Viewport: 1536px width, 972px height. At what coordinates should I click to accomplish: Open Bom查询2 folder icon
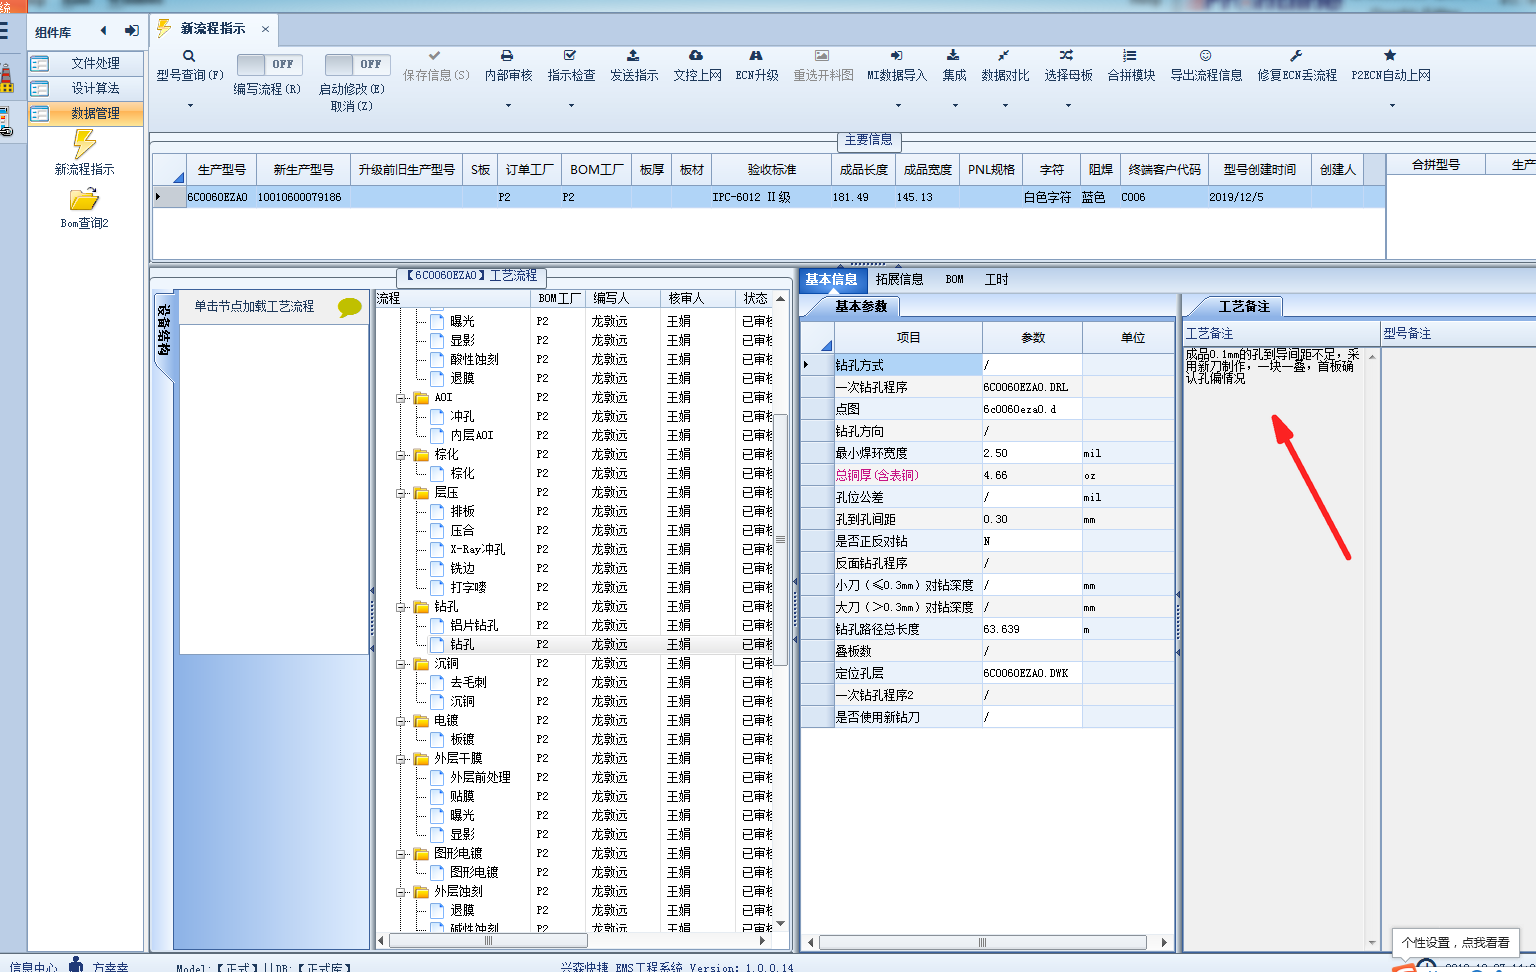[x=84, y=199]
